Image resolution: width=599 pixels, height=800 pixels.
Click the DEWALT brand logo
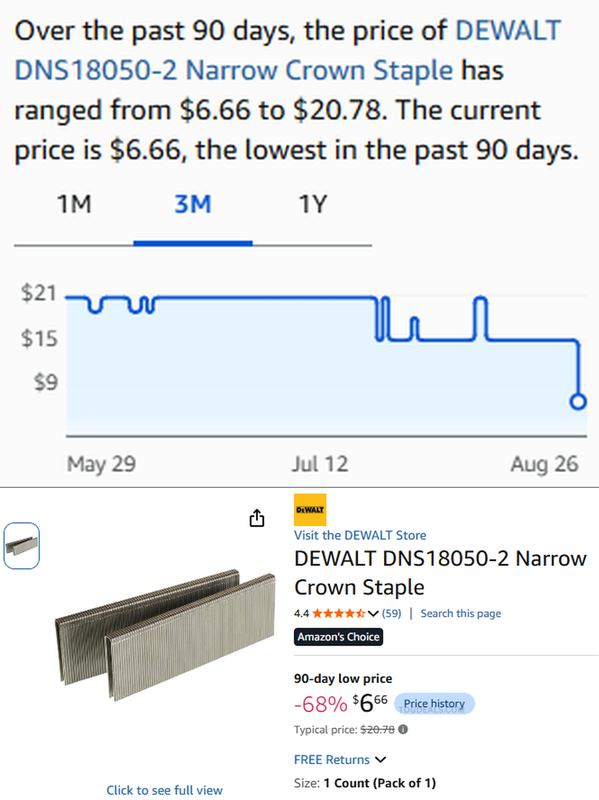coord(310,509)
